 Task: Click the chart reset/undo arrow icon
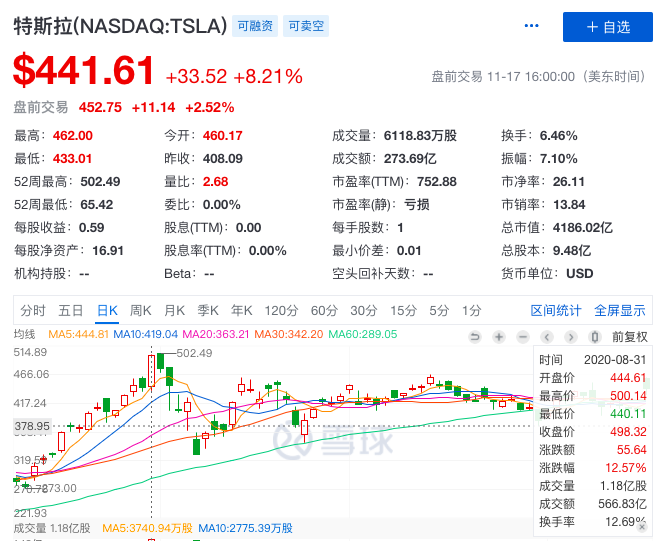pyautogui.click(x=474, y=337)
